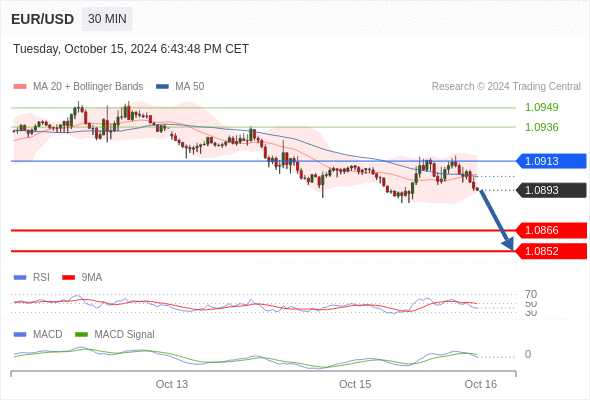590x400 pixels.
Task: Toggle the 9MA legend entry
Action: [82, 277]
